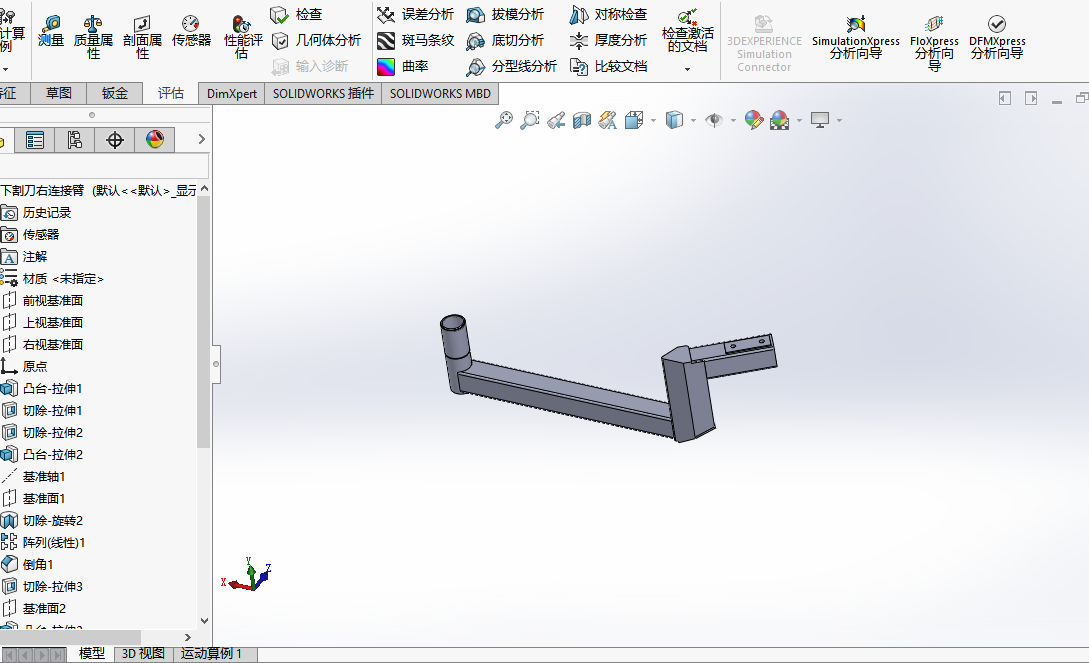
Task: Launch FloXpress 分析向导
Action: coord(934,43)
